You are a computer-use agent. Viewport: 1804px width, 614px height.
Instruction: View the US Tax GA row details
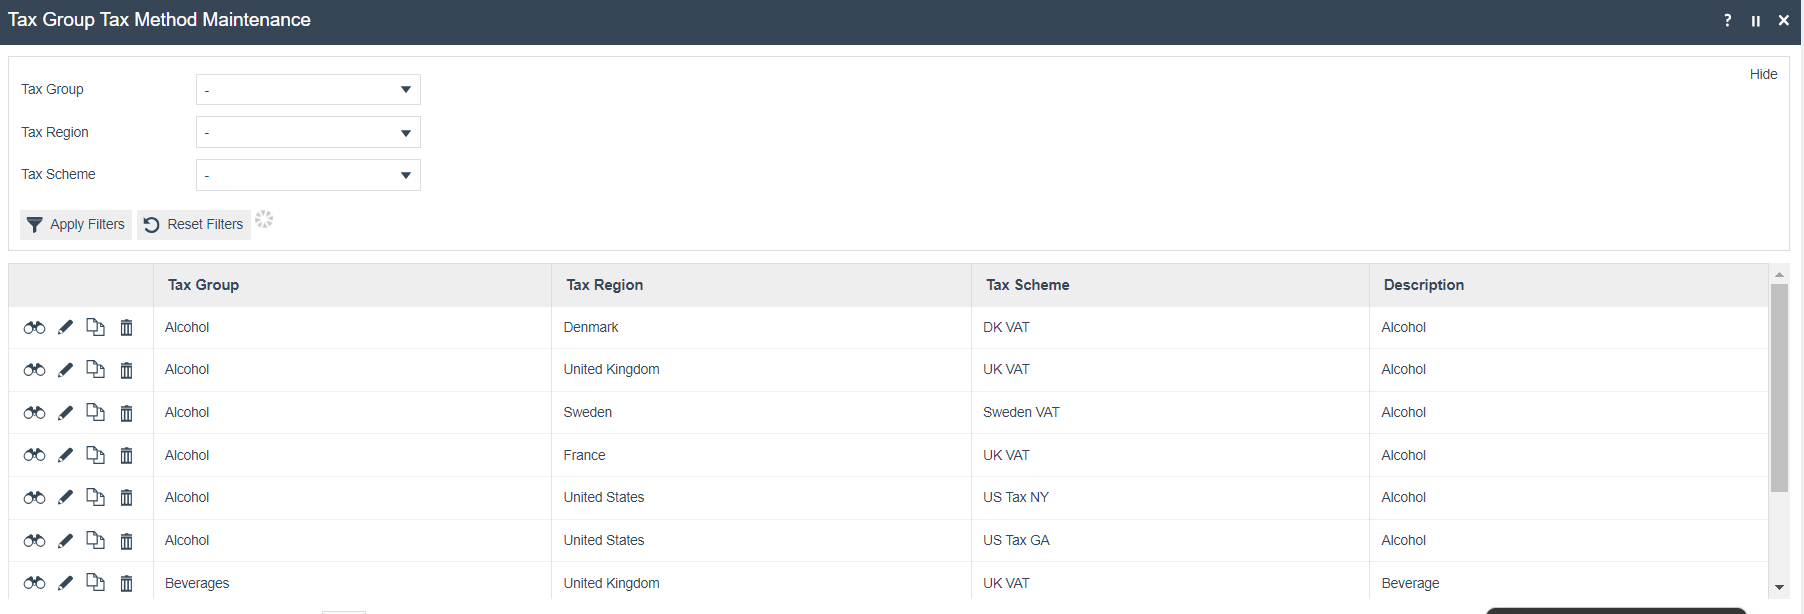click(34, 540)
